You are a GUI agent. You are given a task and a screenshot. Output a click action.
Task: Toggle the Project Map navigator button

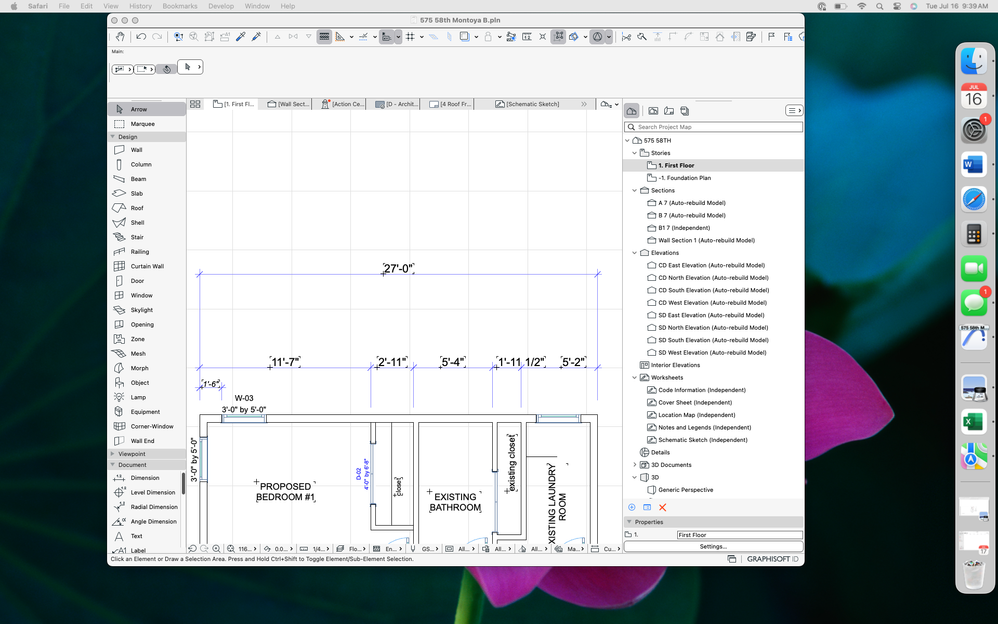(x=632, y=111)
